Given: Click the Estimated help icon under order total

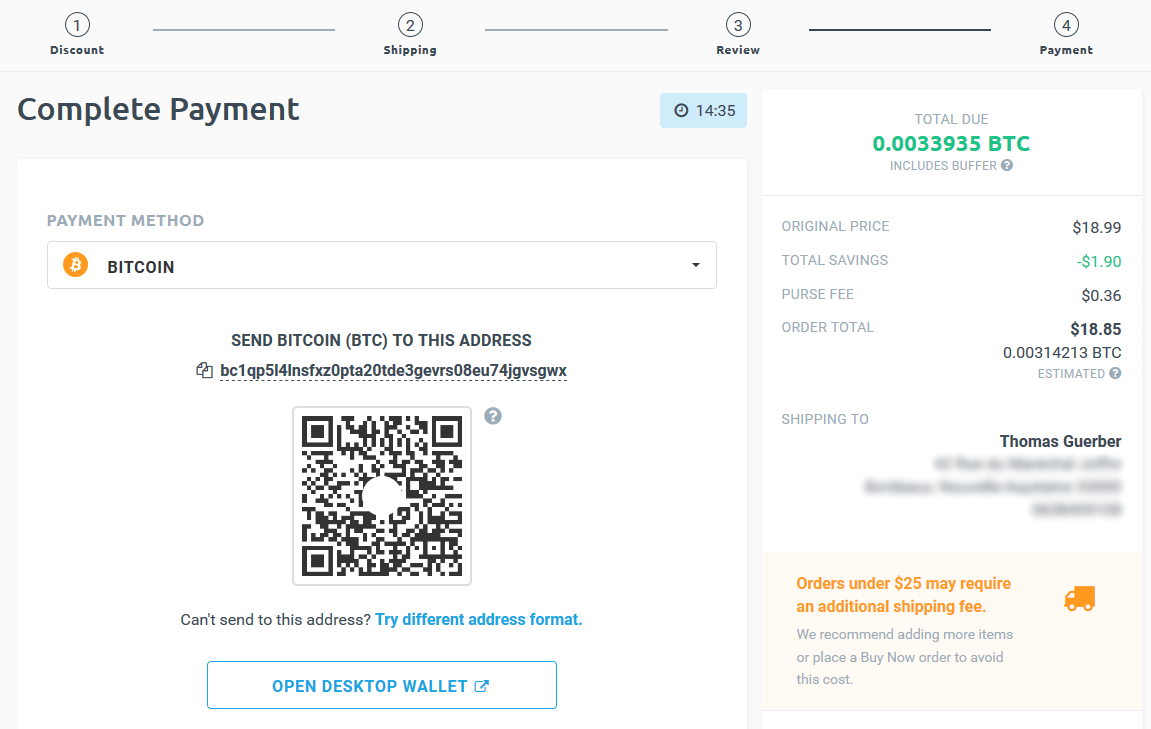Looking at the screenshot, I should [1113, 373].
